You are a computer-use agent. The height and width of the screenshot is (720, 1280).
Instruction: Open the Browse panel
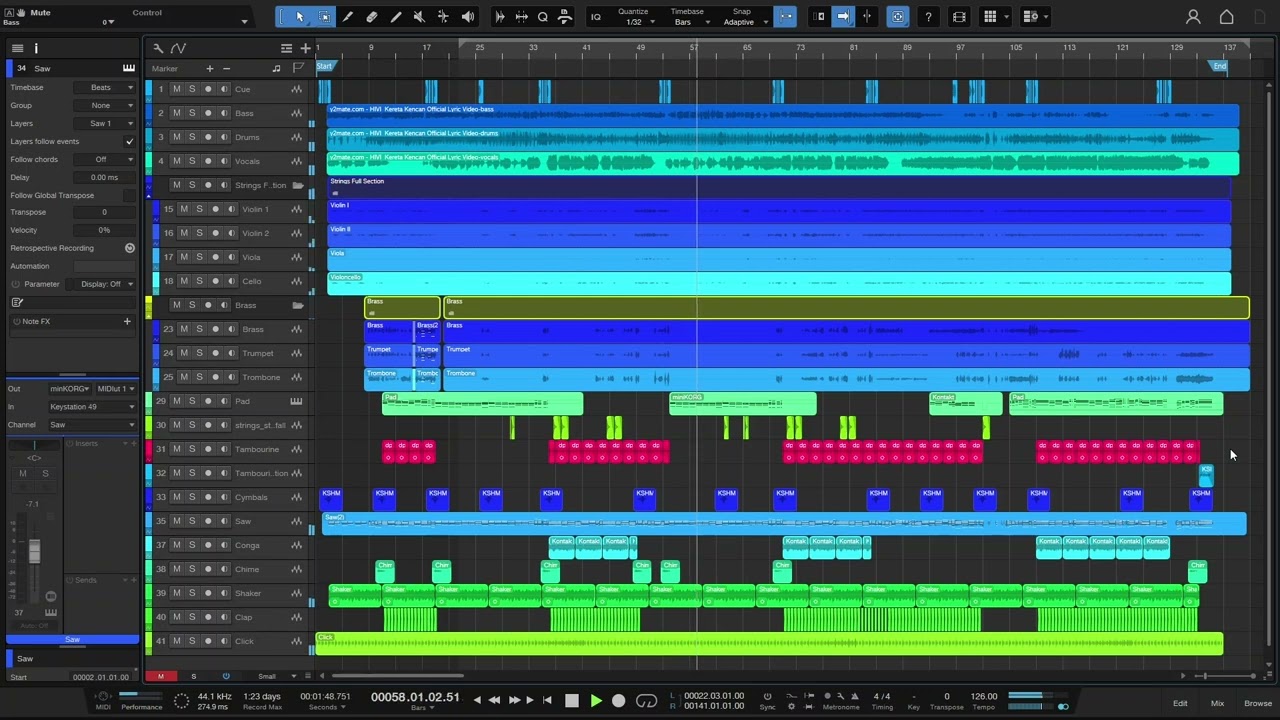1257,703
